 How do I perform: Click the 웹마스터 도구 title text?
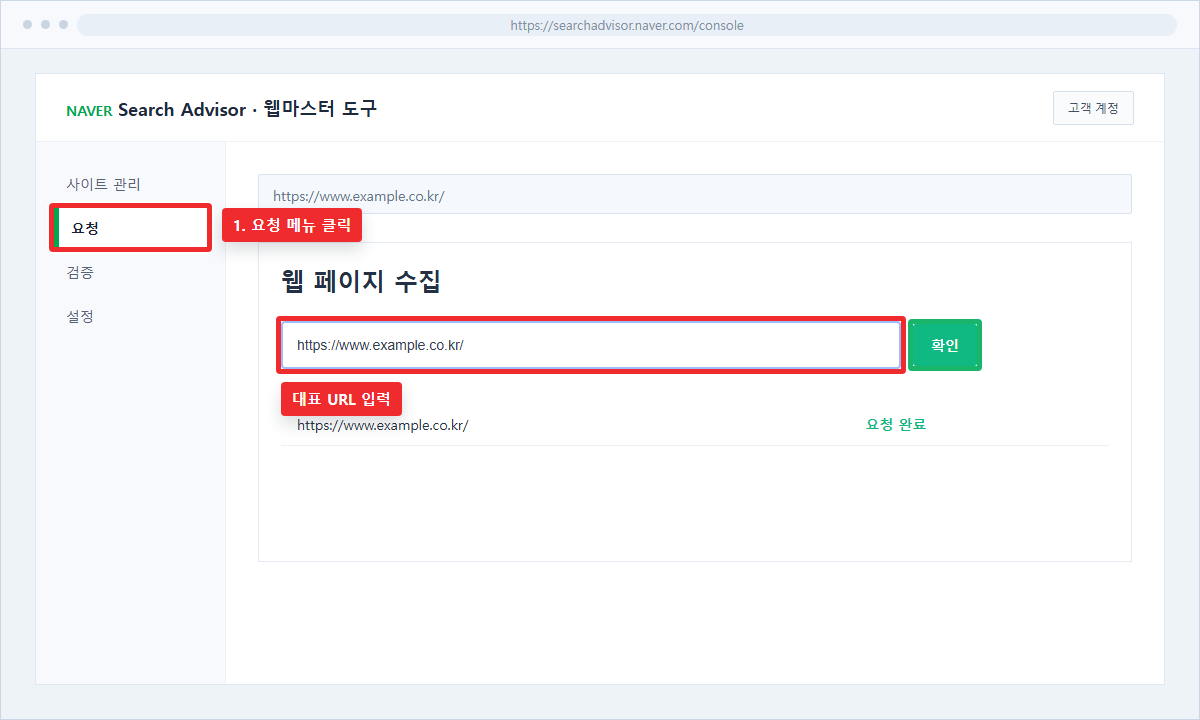320,109
